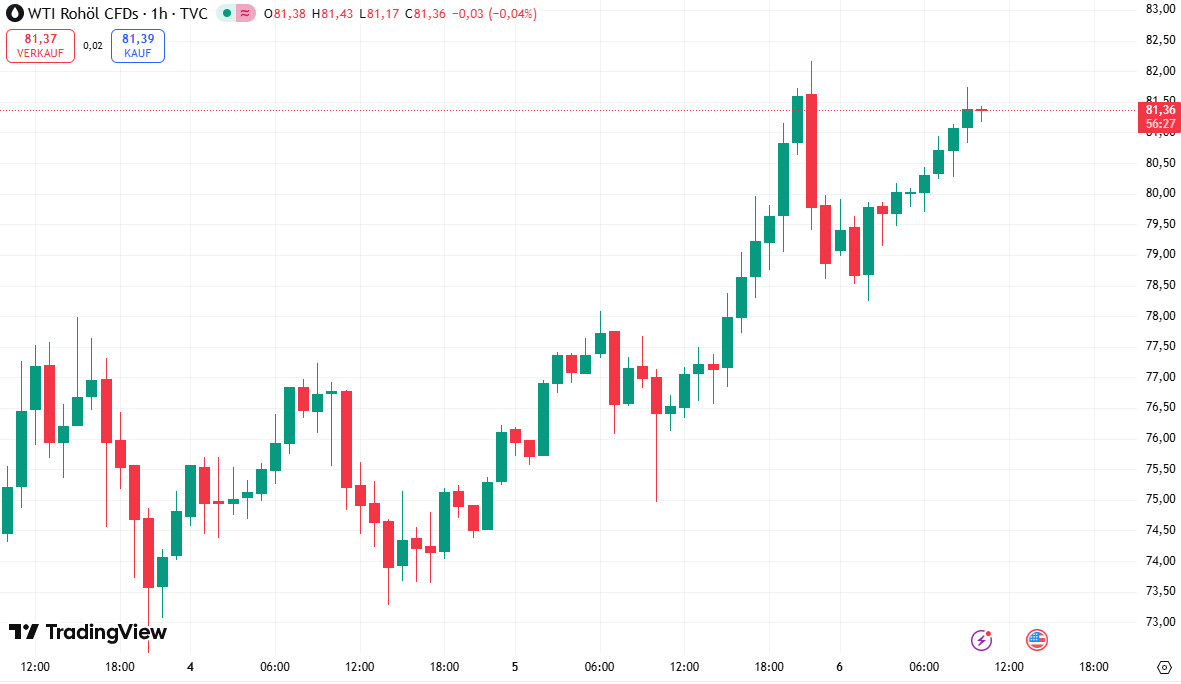
Task: Click the 56:27 candle countdown timer
Action: 1160,121
